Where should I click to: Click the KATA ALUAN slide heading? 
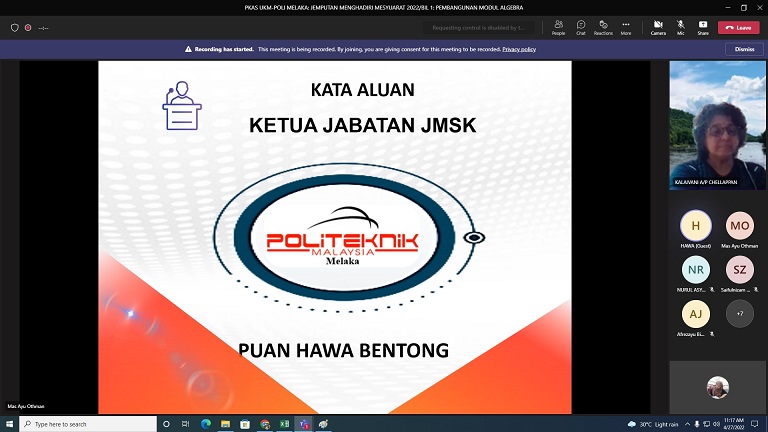click(x=362, y=90)
